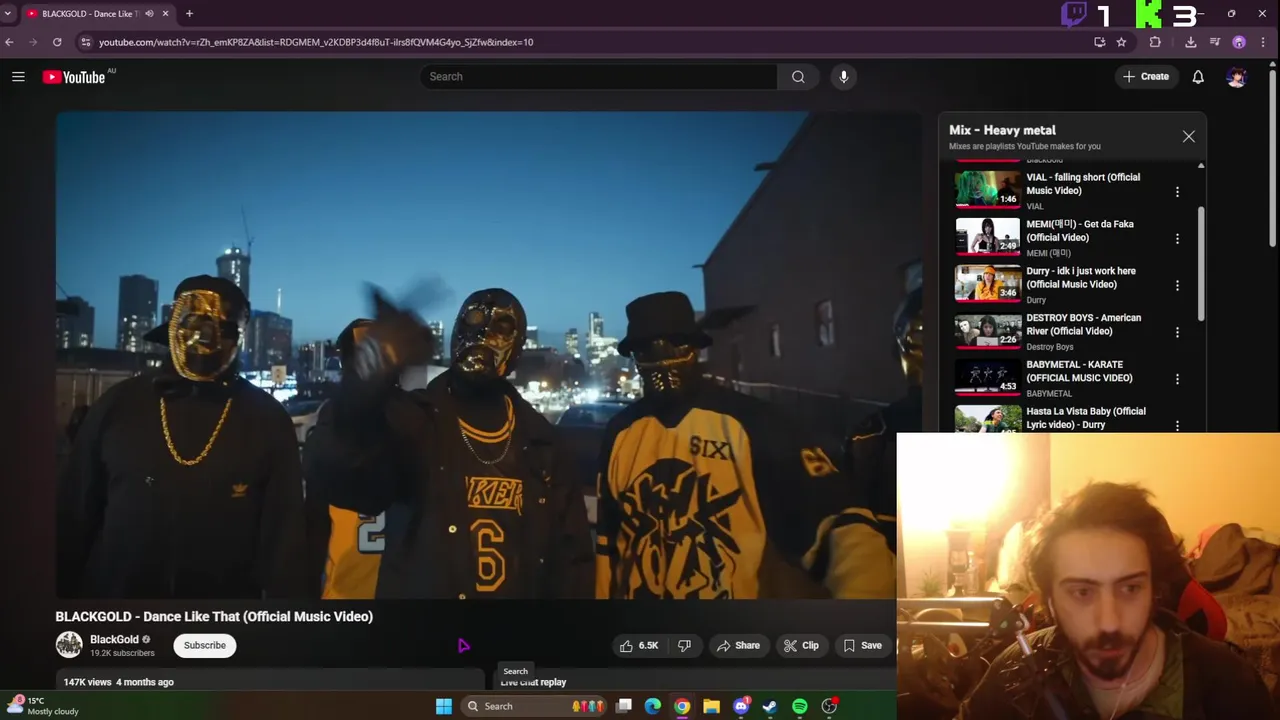Play VIAL - falling short thumbnail

pos(987,189)
